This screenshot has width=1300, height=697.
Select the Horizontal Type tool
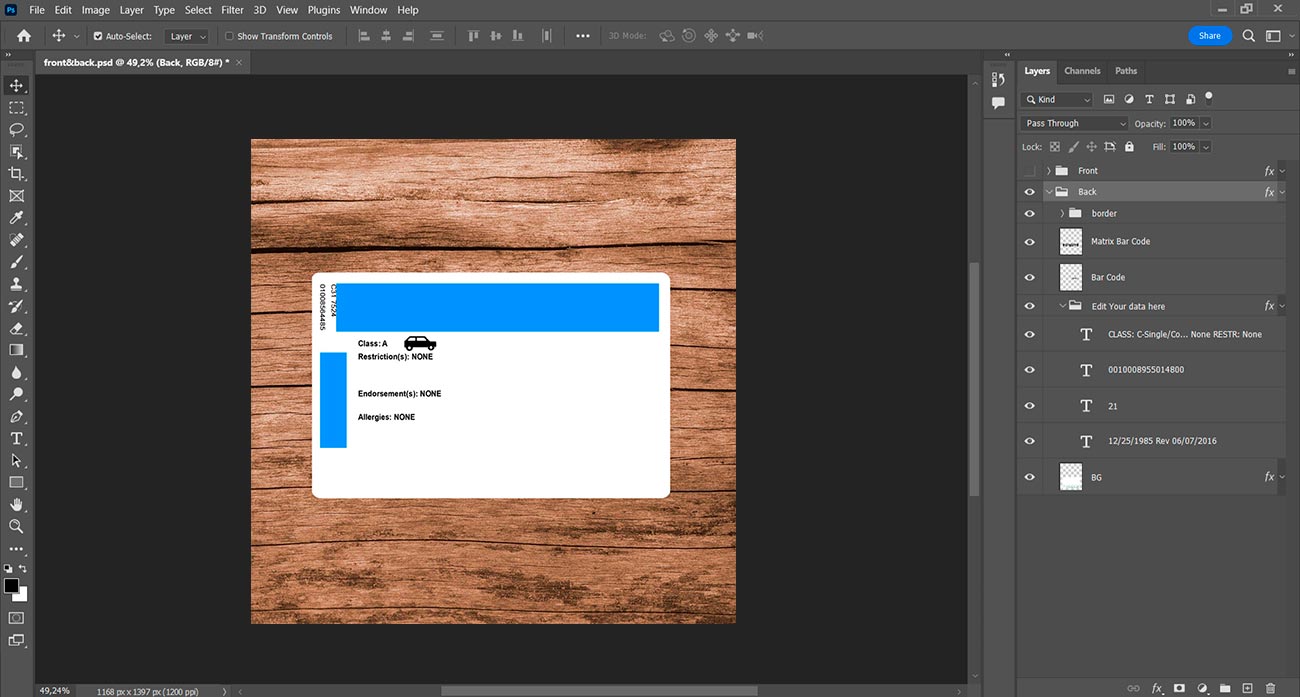[16, 438]
